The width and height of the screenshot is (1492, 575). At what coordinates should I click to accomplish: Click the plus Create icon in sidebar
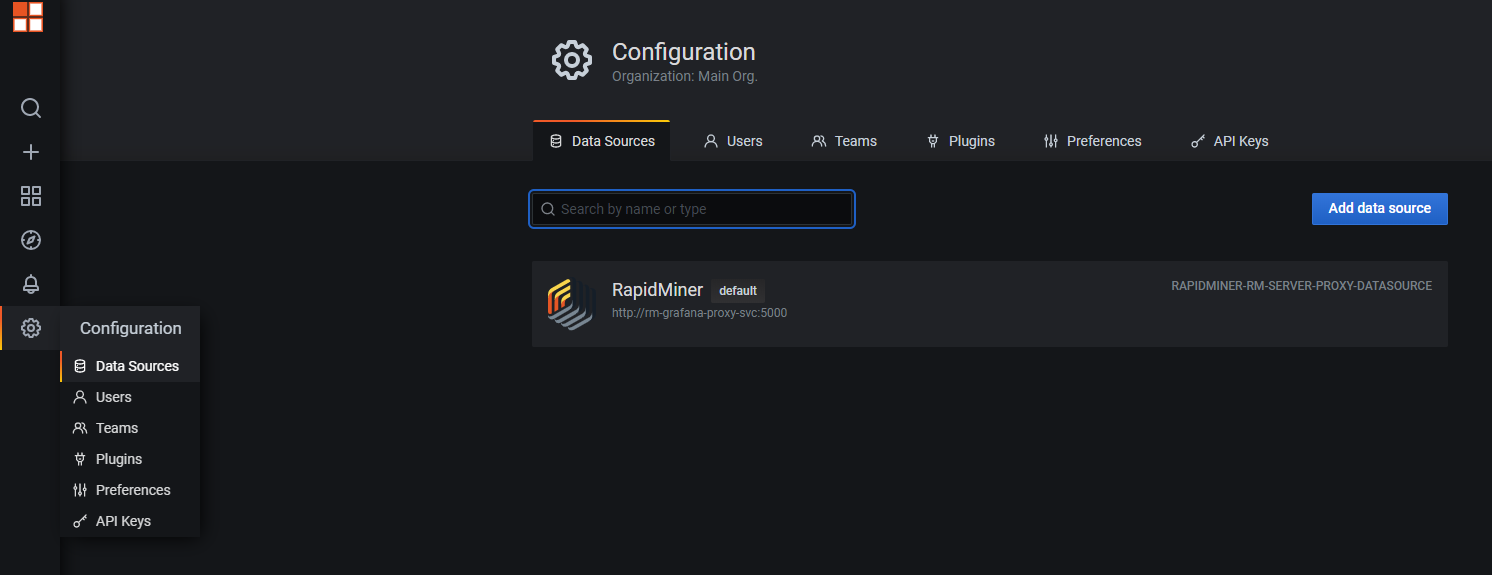(31, 152)
